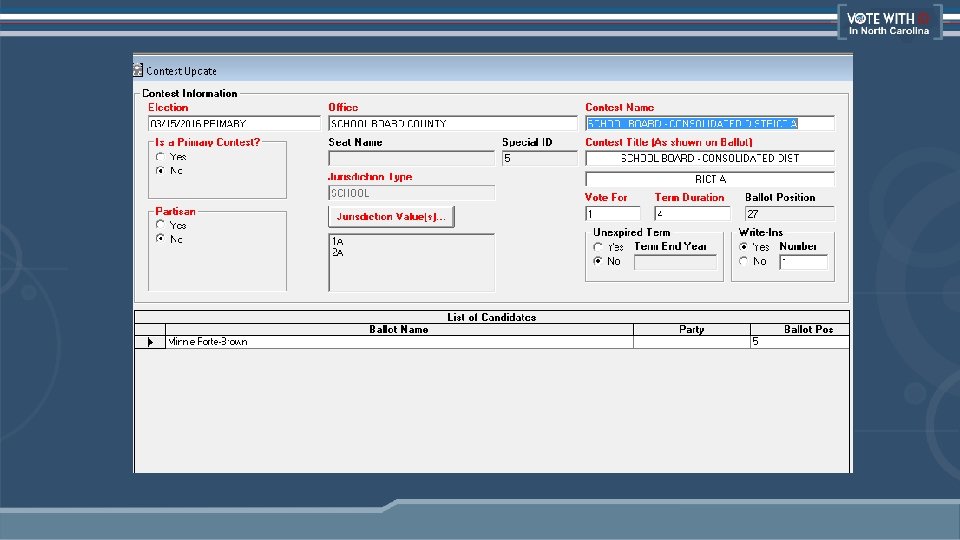The width and height of the screenshot is (960, 540).
Task: Click the Office field SCHOOL BOARD COUNTY
Action: (452, 124)
